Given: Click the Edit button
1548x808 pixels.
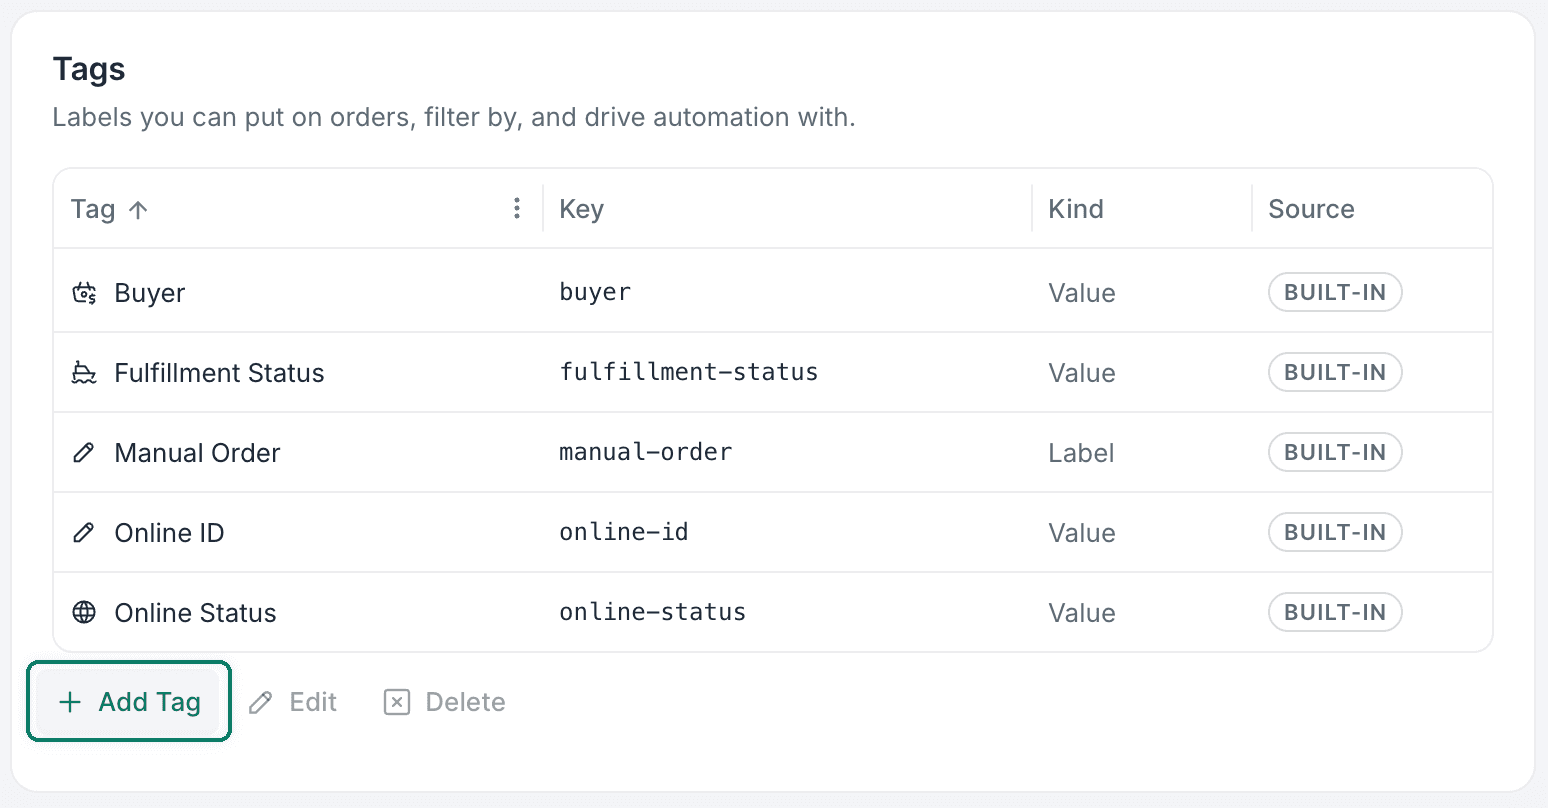Looking at the screenshot, I should click(x=293, y=702).
